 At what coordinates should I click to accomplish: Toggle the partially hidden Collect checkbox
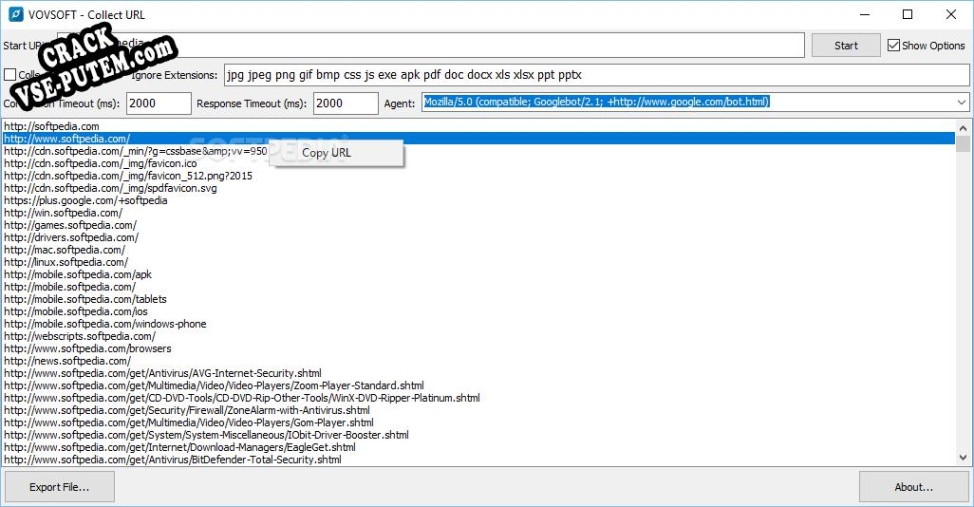point(10,75)
